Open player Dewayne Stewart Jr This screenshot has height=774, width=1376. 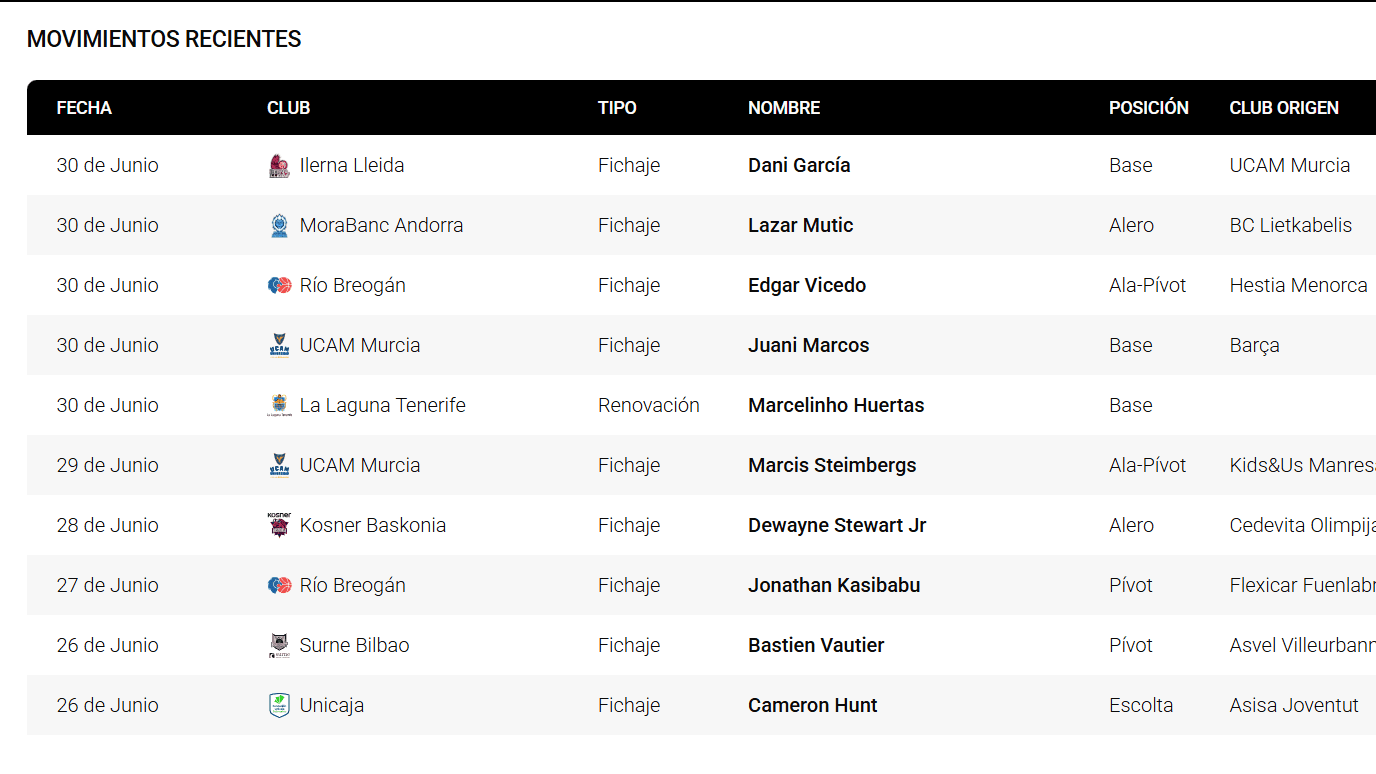pyautogui.click(x=837, y=525)
